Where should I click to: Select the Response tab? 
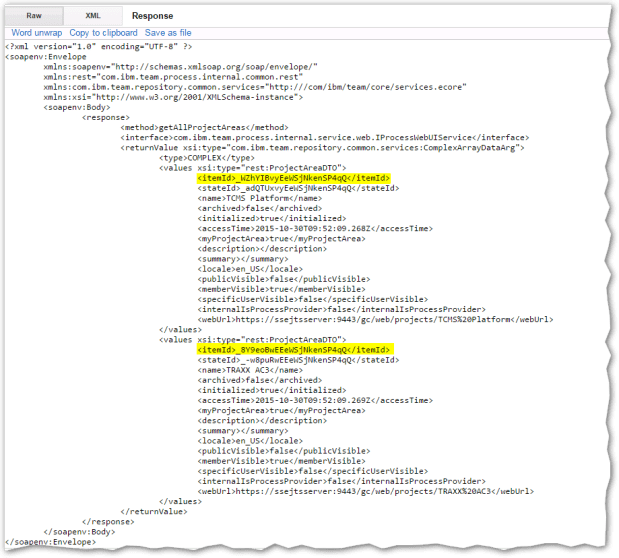coord(152,16)
